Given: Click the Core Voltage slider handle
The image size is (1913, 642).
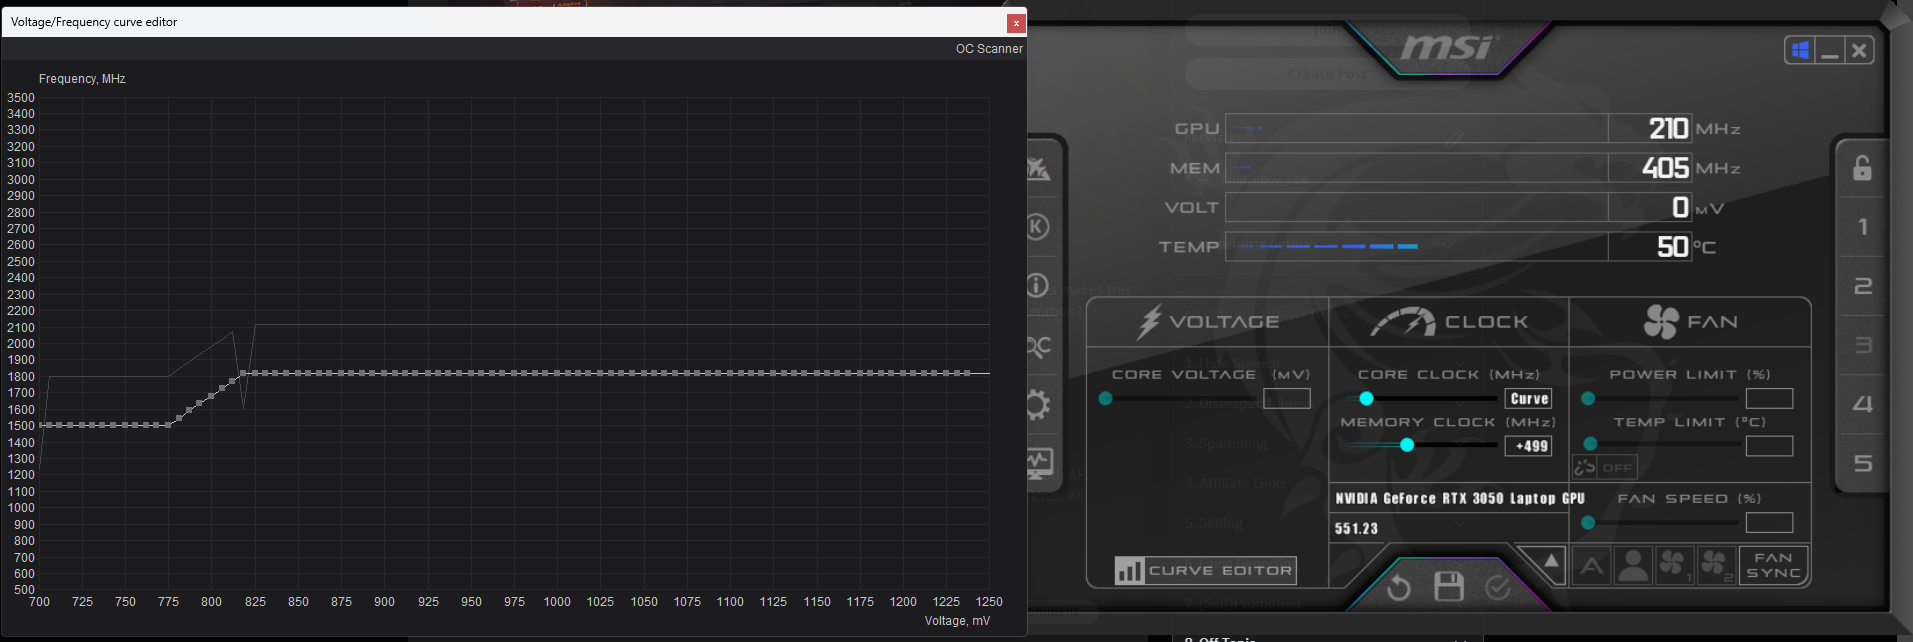Looking at the screenshot, I should pos(1105,398).
